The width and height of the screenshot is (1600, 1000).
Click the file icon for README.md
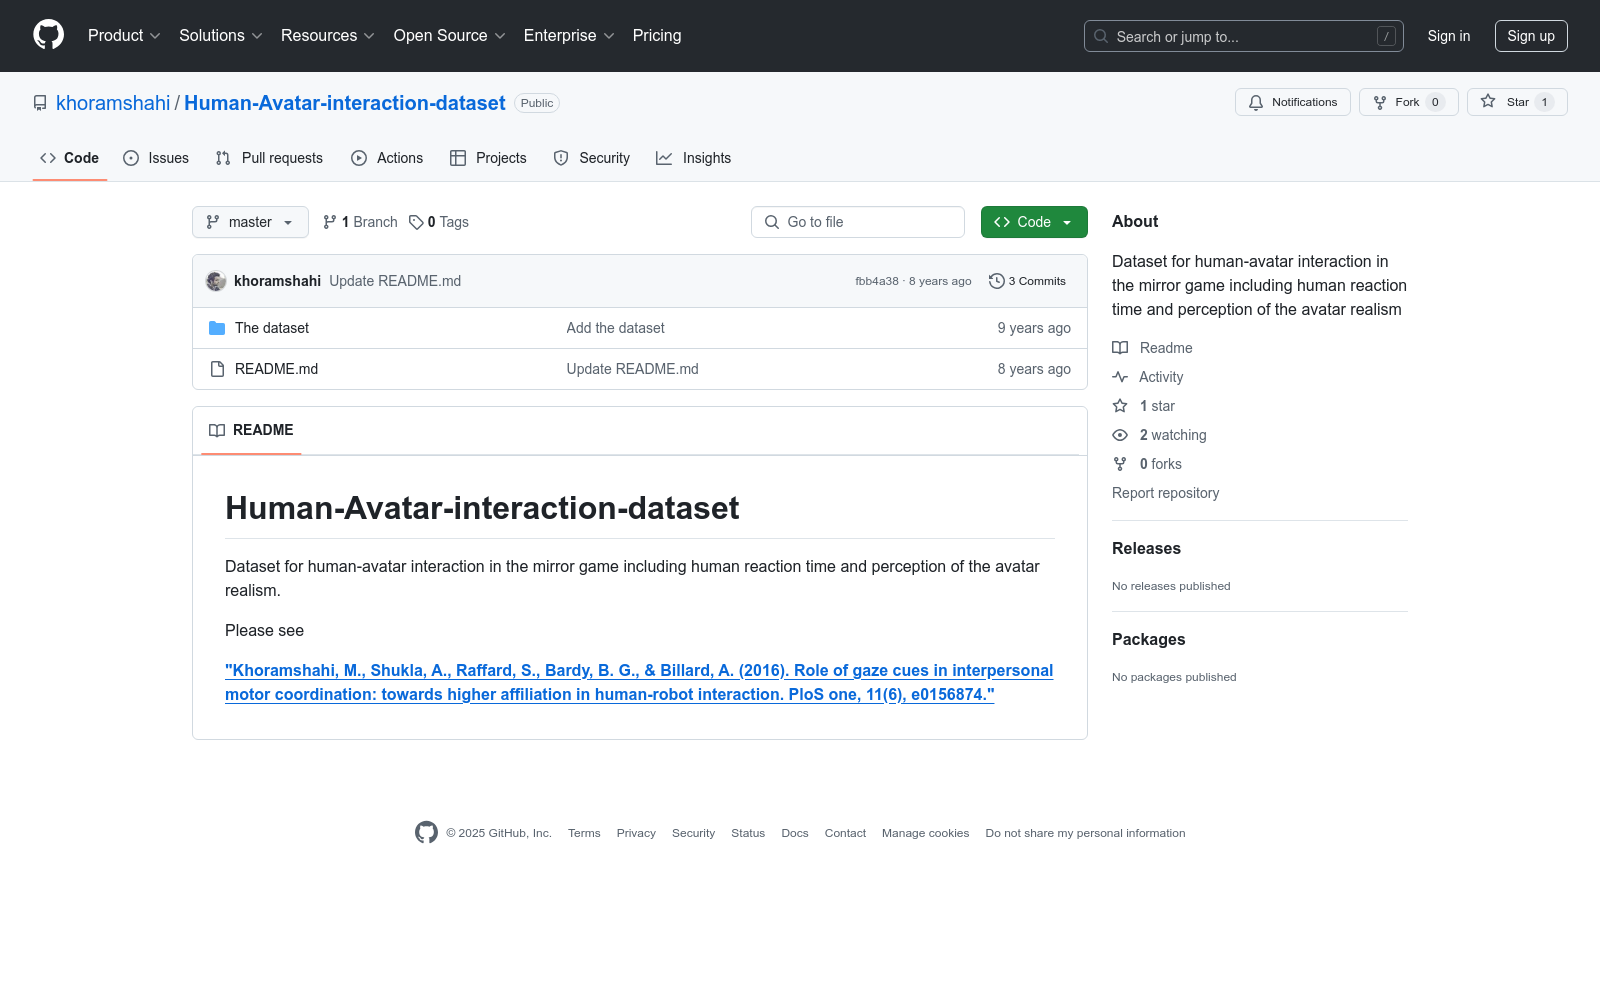pos(217,369)
